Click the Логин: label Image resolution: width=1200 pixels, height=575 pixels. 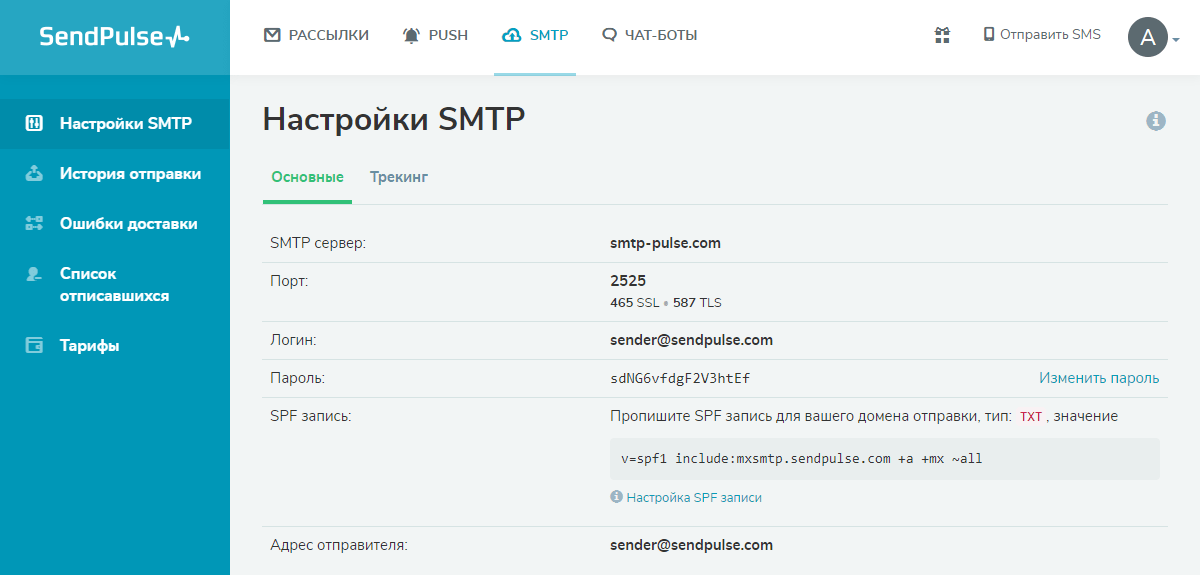tap(293, 340)
